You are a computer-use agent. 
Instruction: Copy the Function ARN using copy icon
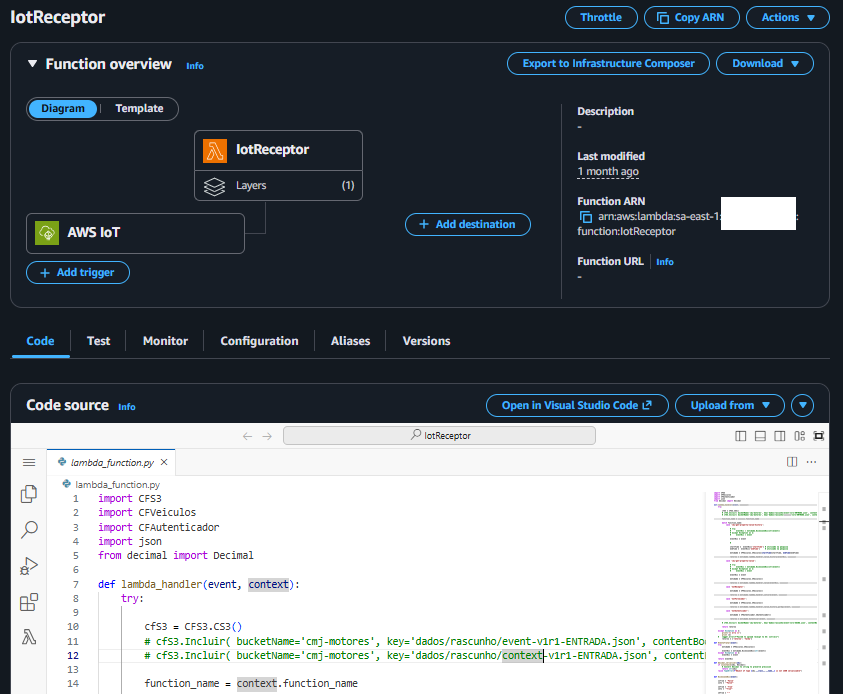pyautogui.click(x=586, y=217)
